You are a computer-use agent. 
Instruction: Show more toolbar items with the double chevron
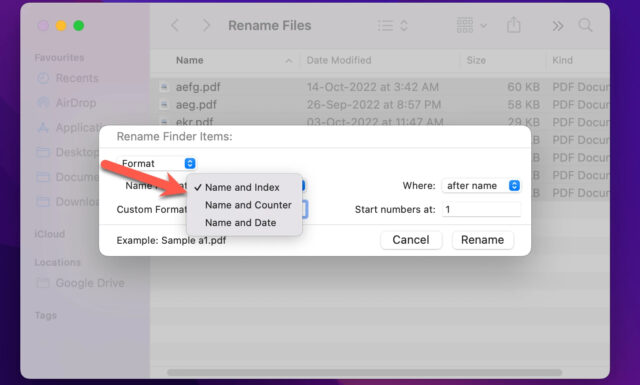pos(558,26)
